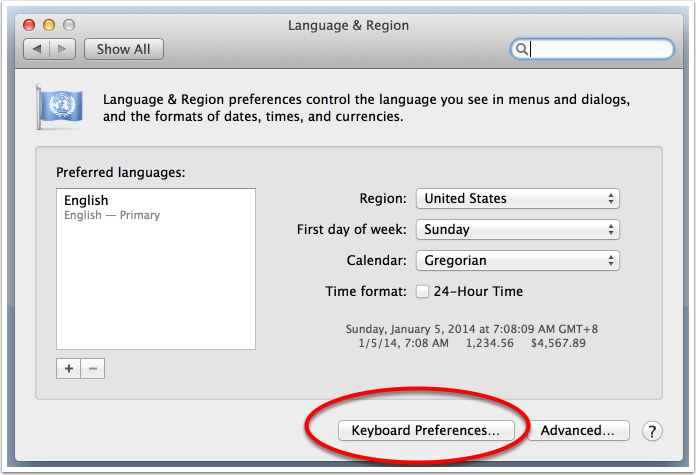This screenshot has height=475, width=696.
Task: Enable 24-Hour Time checkbox
Action: pyautogui.click(x=422, y=292)
